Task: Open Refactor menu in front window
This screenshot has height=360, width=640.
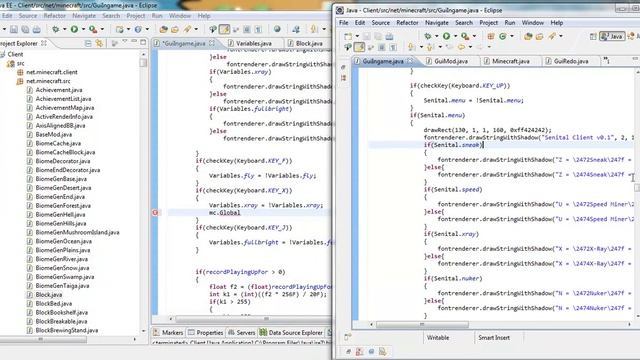Action: pos(407,23)
